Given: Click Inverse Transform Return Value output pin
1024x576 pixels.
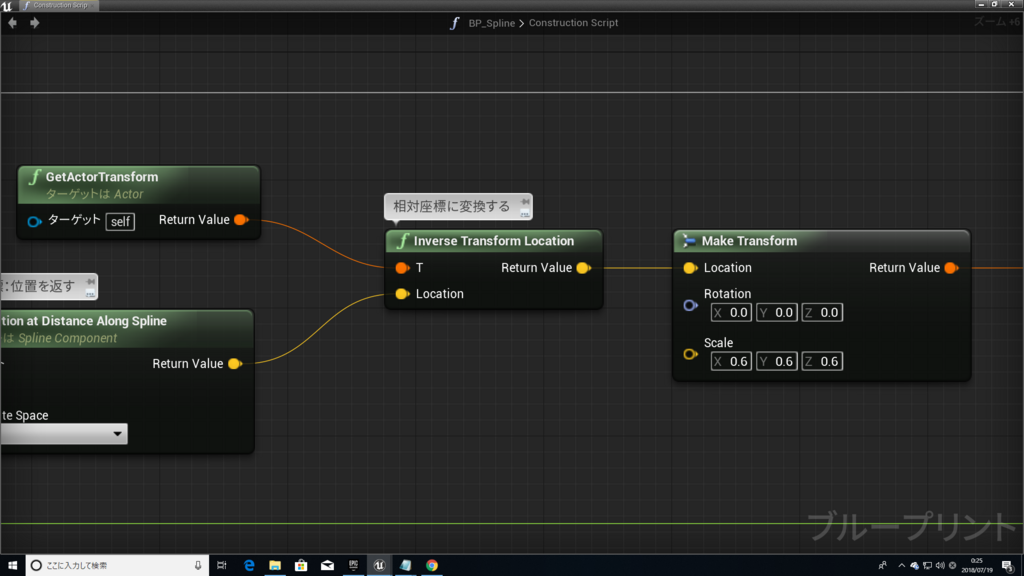Looking at the screenshot, I should [x=584, y=268].
